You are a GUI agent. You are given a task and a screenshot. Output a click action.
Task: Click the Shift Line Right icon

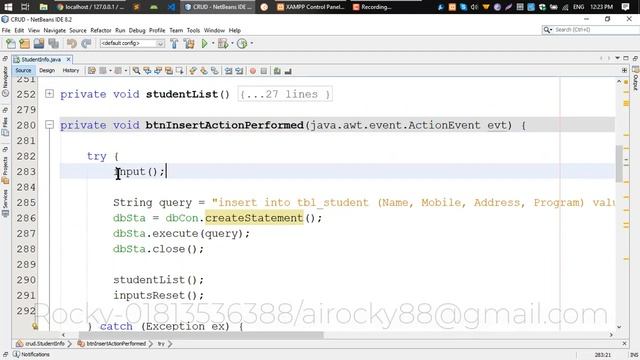[x=239, y=71]
